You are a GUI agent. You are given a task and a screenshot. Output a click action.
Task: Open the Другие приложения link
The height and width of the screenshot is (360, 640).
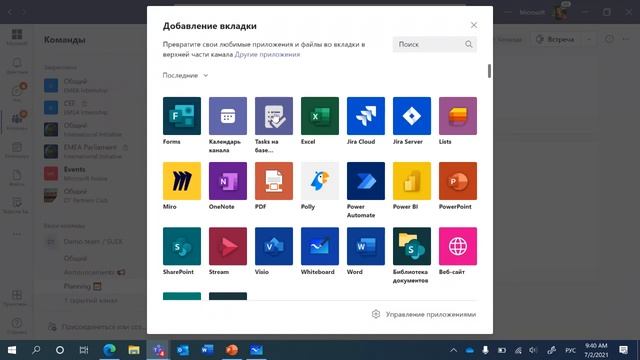pyautogui.click(x=267, y=54)
